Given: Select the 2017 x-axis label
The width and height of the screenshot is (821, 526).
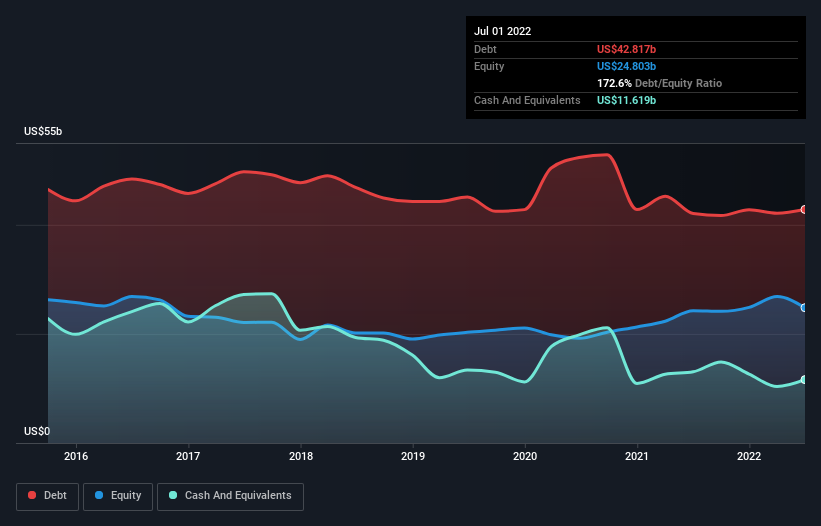Looking at the screenshot, I should click(188, 456).
